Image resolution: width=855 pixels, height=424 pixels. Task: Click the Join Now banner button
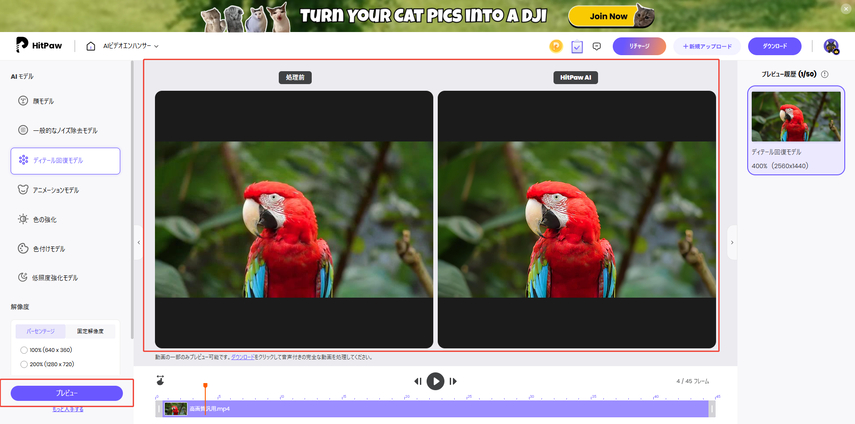click(x=608, y=16)
